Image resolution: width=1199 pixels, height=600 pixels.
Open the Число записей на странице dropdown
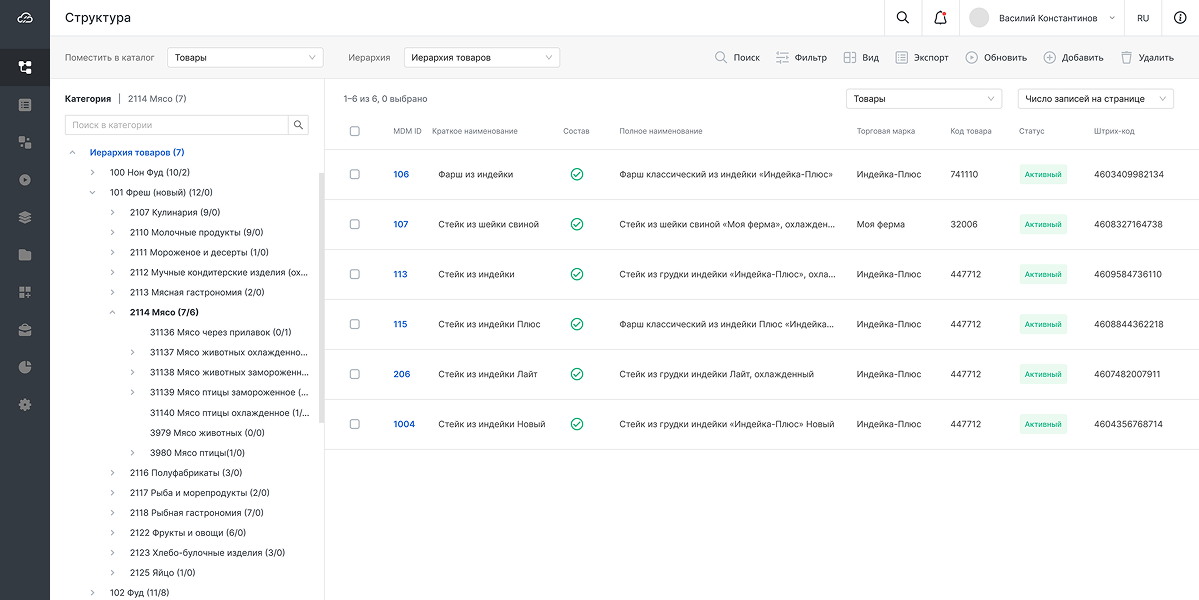click(1094, 99)
